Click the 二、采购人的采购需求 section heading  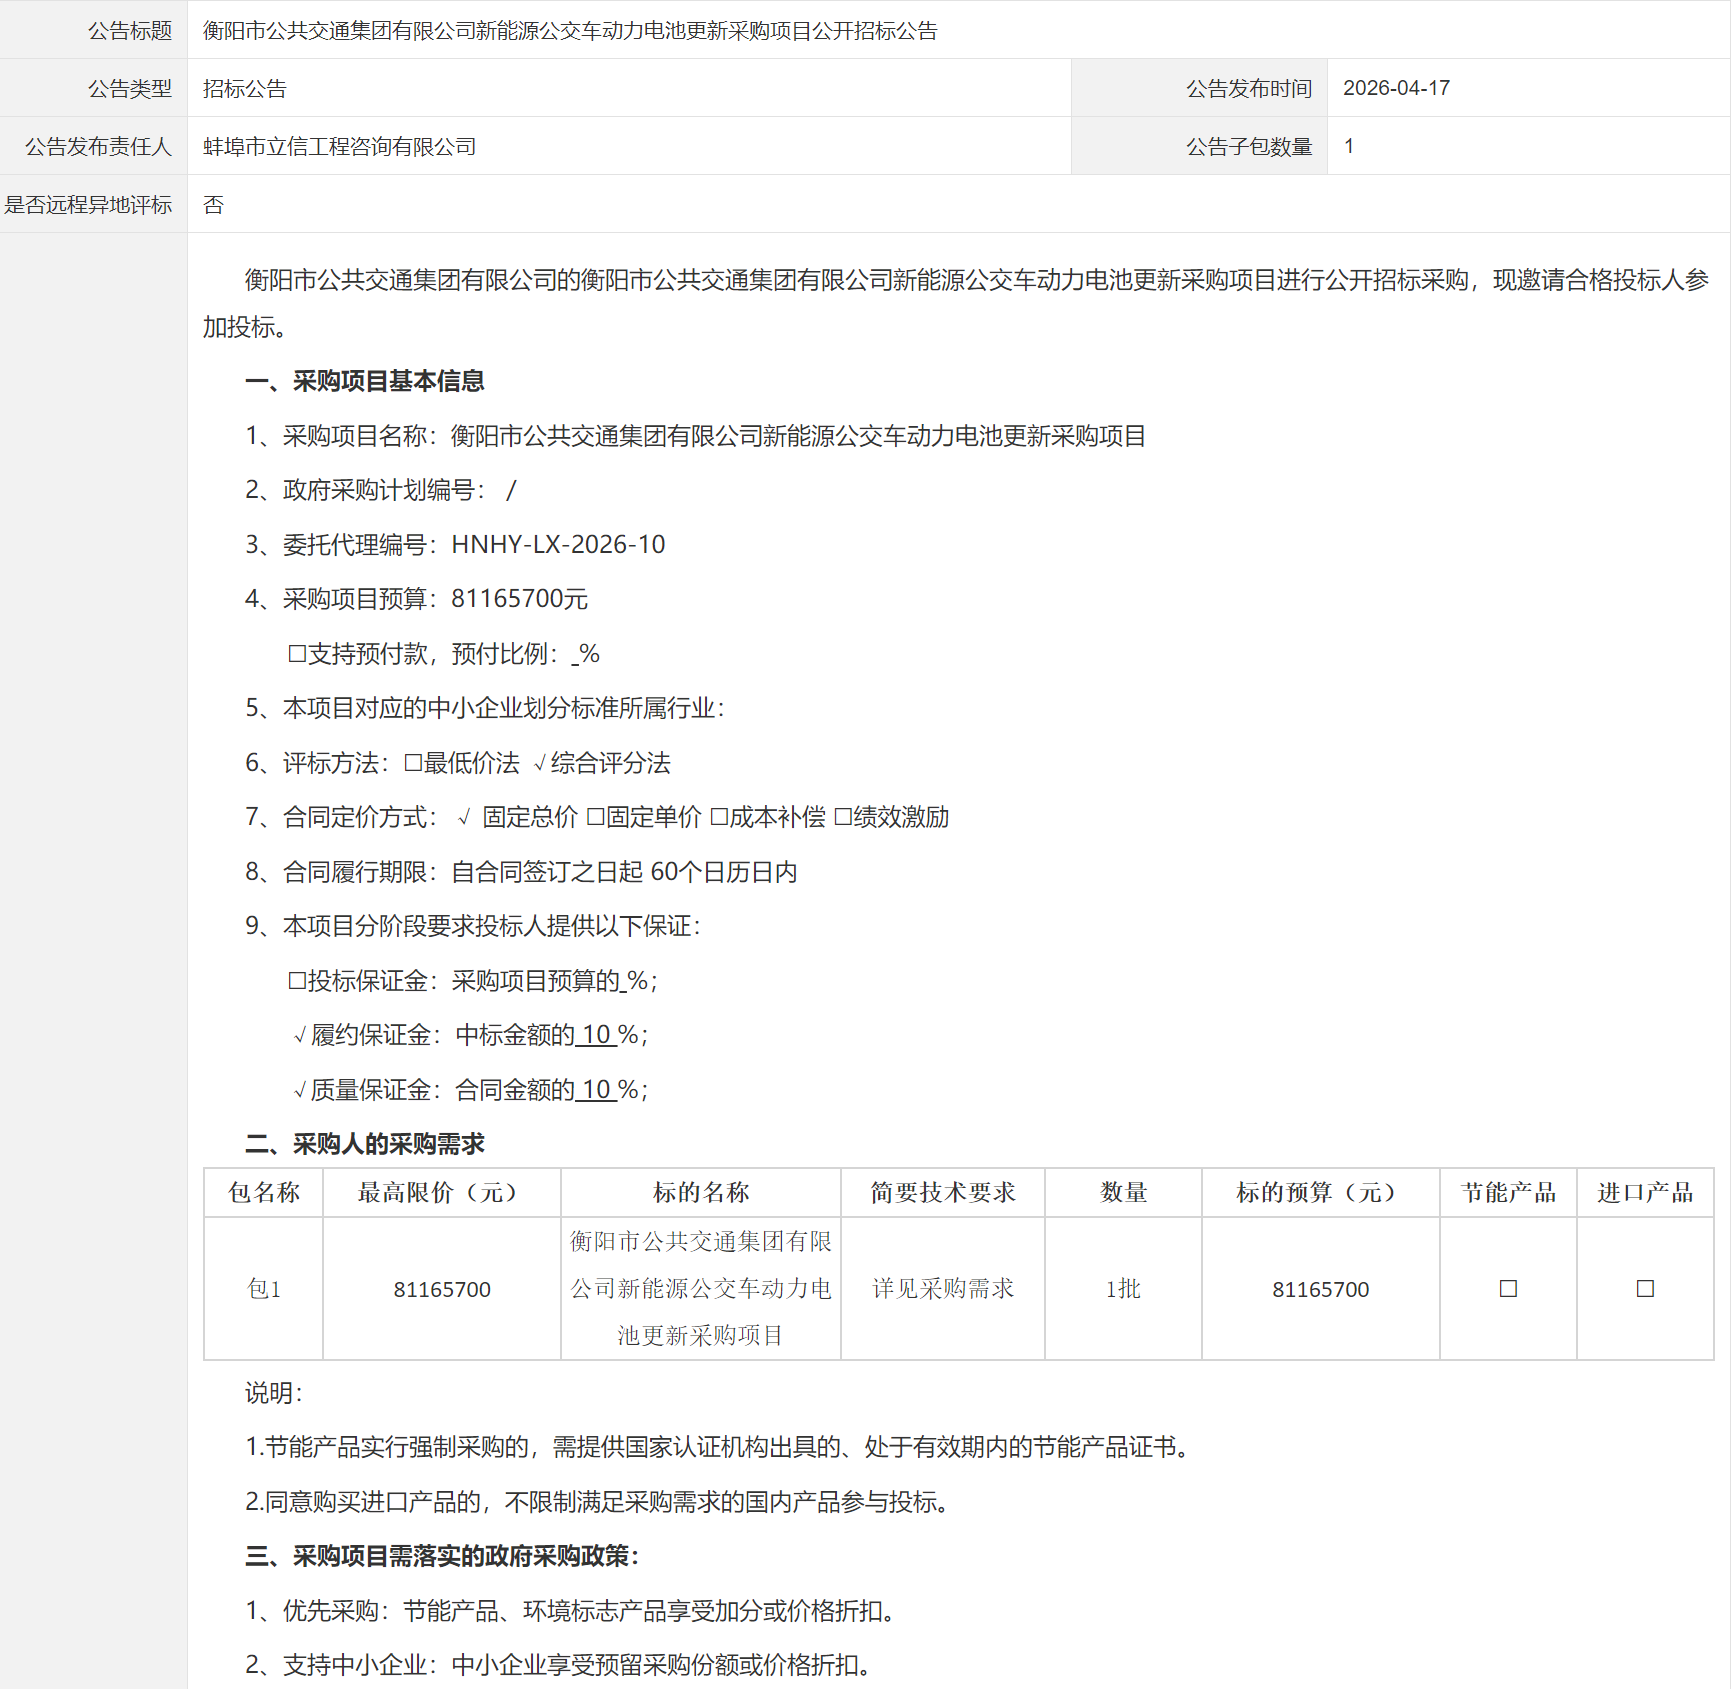pos(365,1144)
